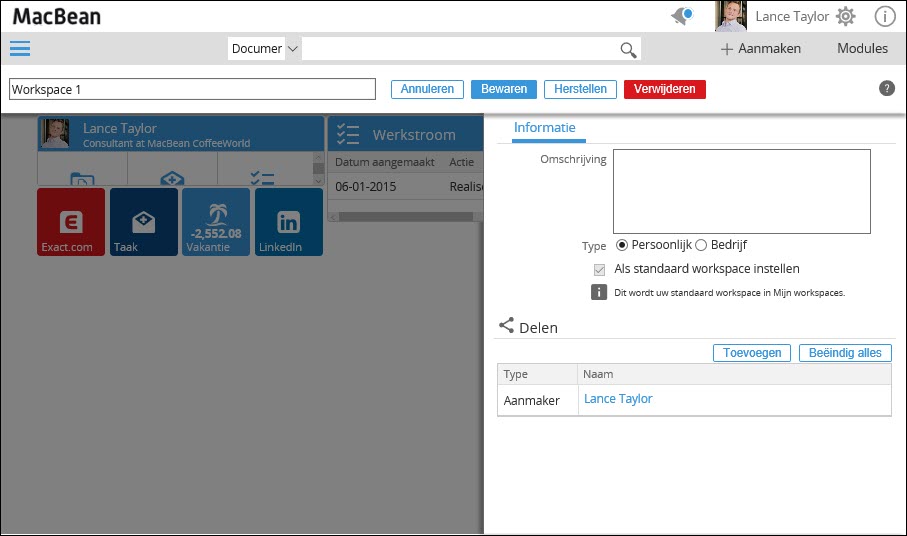Click the Werkstroom widget title
Viewport: 907px width, 536px height.
click(x=414, y=135)
